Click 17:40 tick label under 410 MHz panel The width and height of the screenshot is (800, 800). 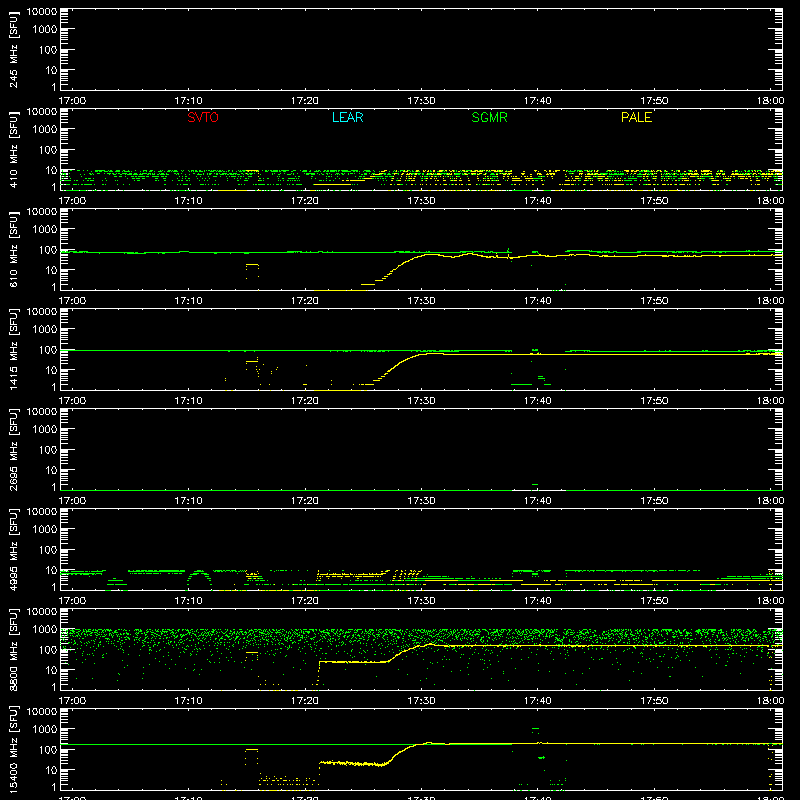537,201
